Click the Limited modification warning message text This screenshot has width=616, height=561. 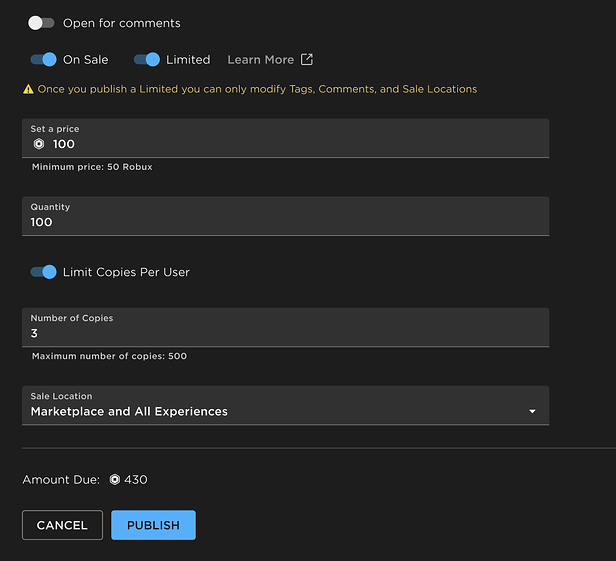pyautogui.click(x=257, y=89)
